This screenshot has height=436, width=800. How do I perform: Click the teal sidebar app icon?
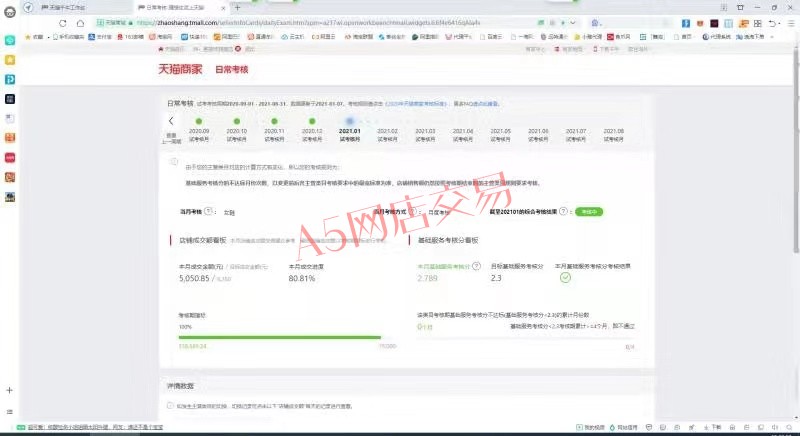[10, 40]
